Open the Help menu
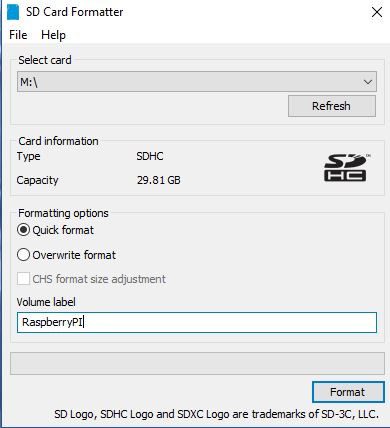The height and width of the screenshot is (428, 390). pos(53,35)
